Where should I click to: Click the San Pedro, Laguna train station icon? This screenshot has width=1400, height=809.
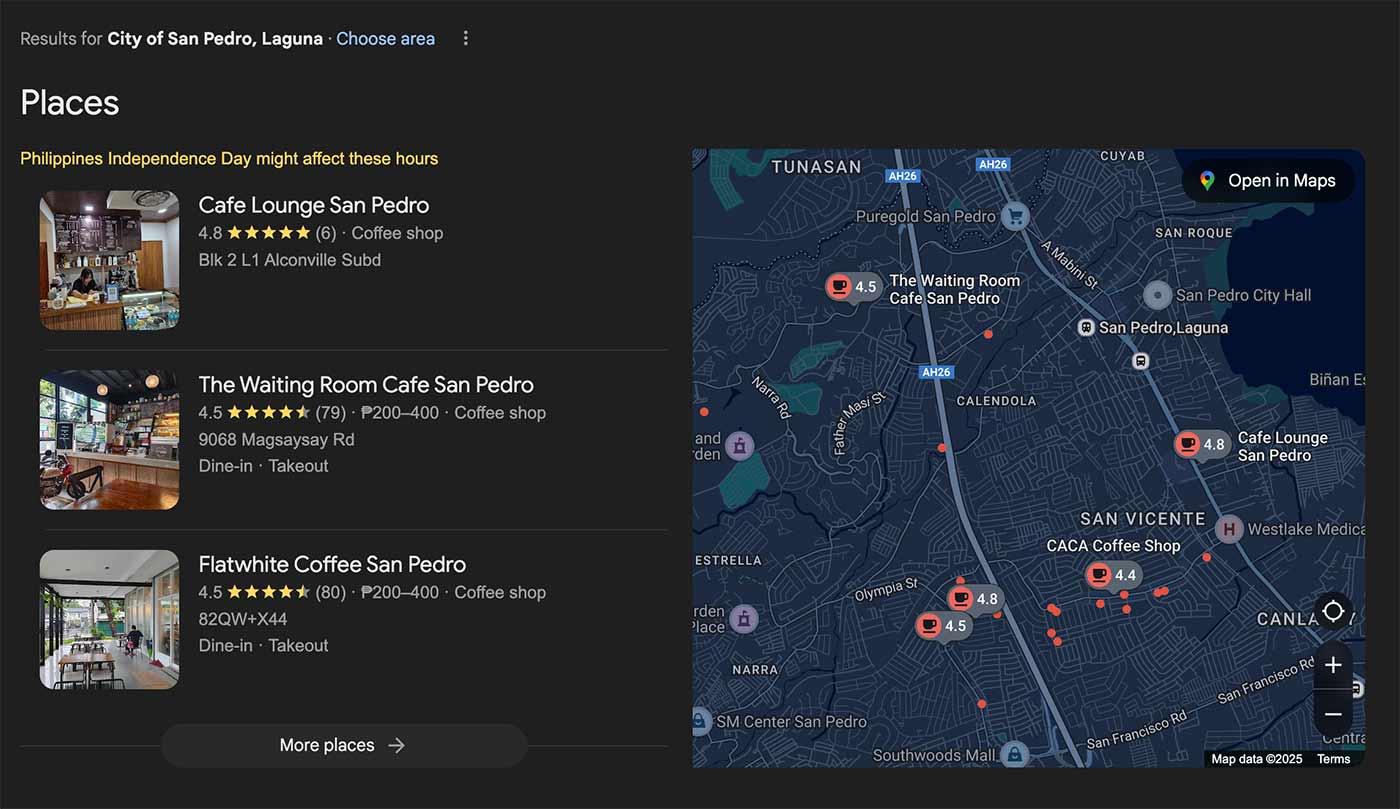1086,327
